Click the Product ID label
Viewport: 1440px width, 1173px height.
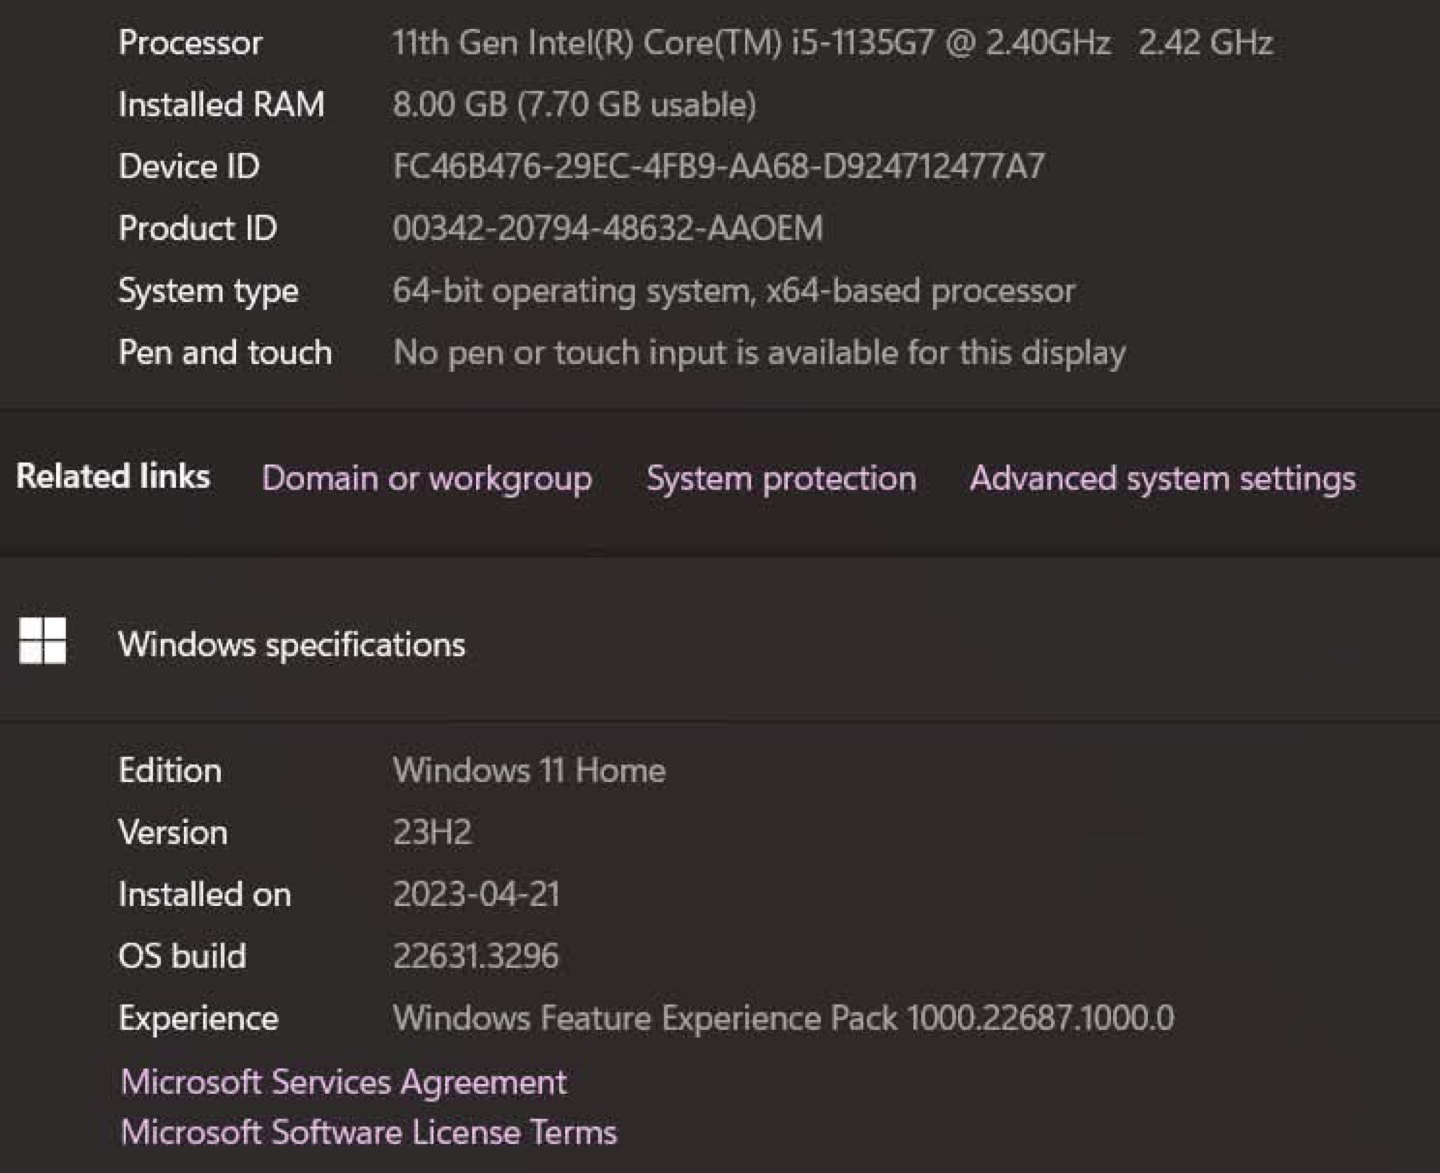pos(197,228)
